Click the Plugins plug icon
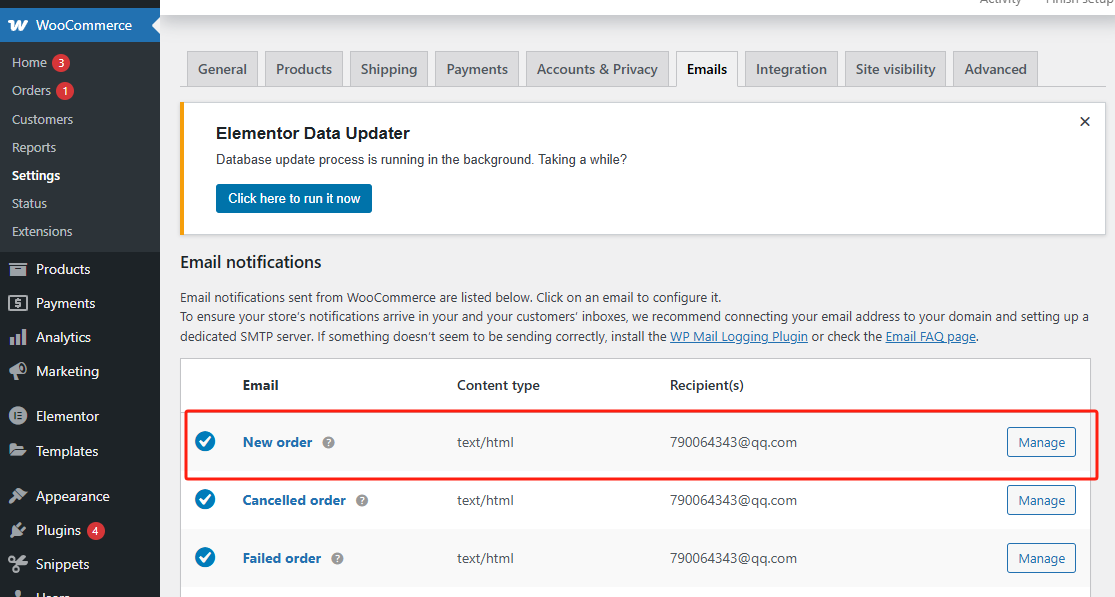 18,530
